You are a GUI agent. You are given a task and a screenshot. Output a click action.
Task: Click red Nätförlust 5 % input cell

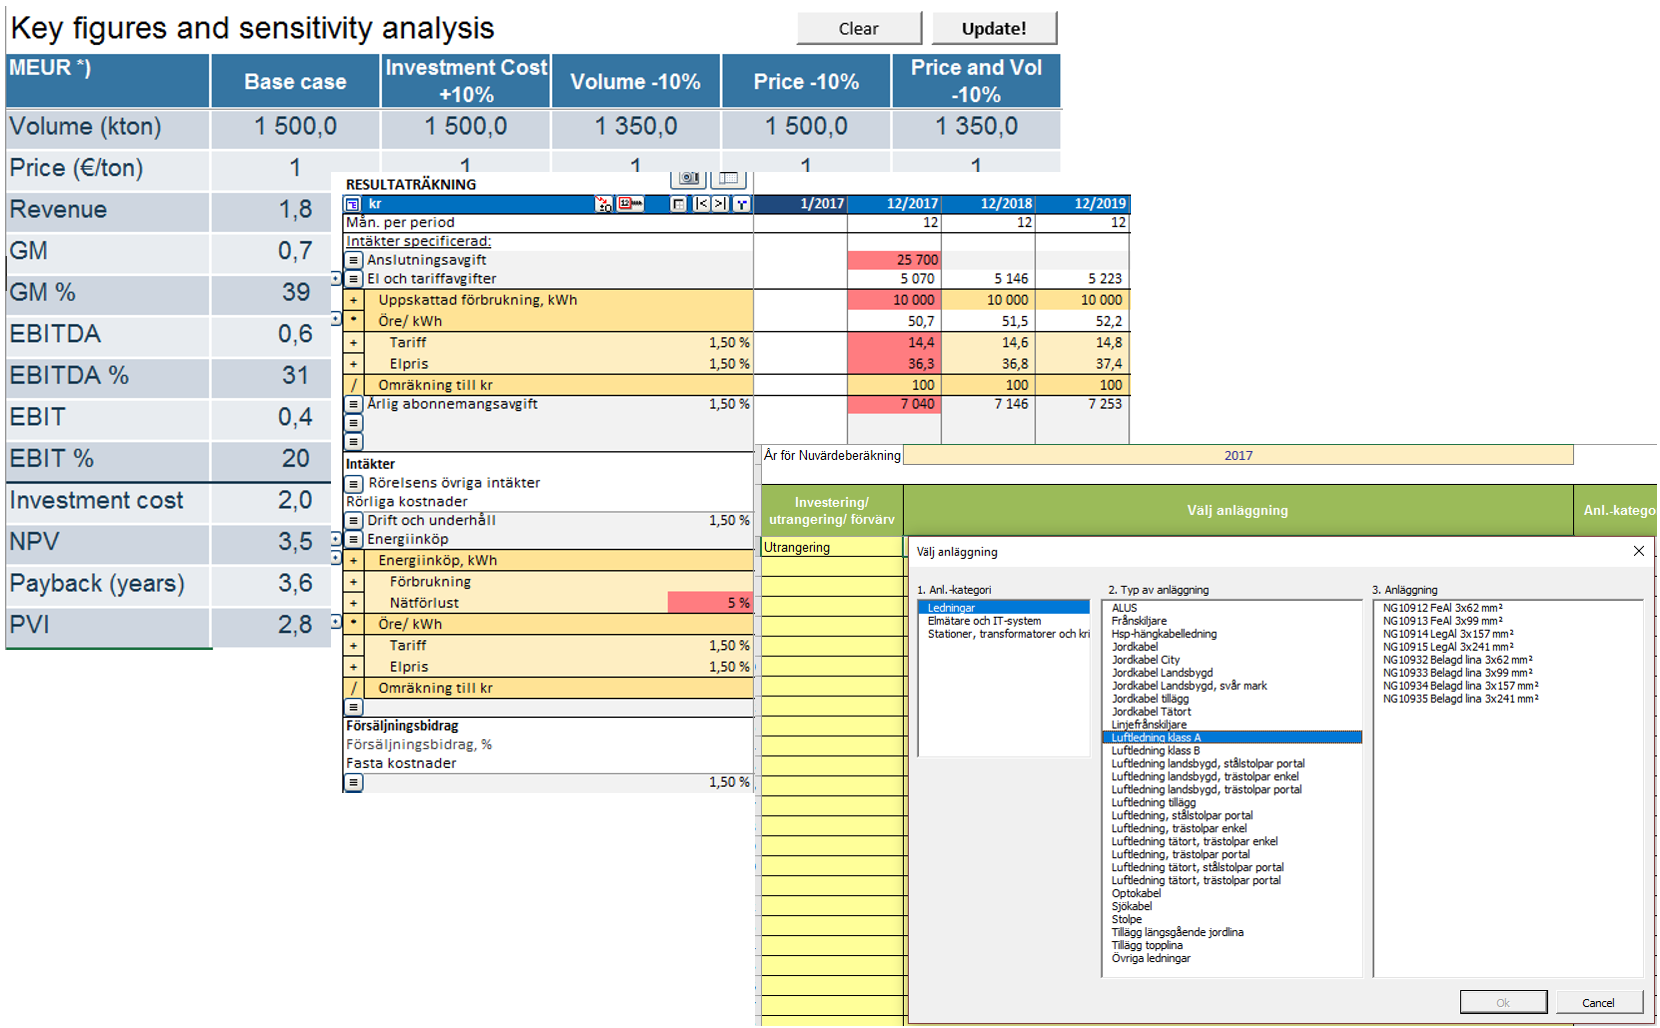coord(710,603)
